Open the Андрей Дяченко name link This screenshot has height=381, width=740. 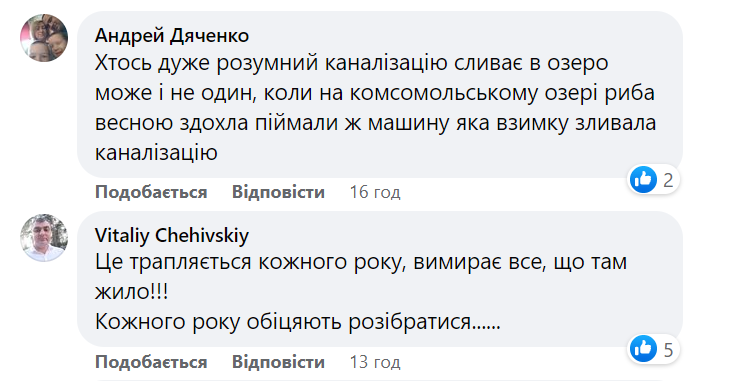172,35
